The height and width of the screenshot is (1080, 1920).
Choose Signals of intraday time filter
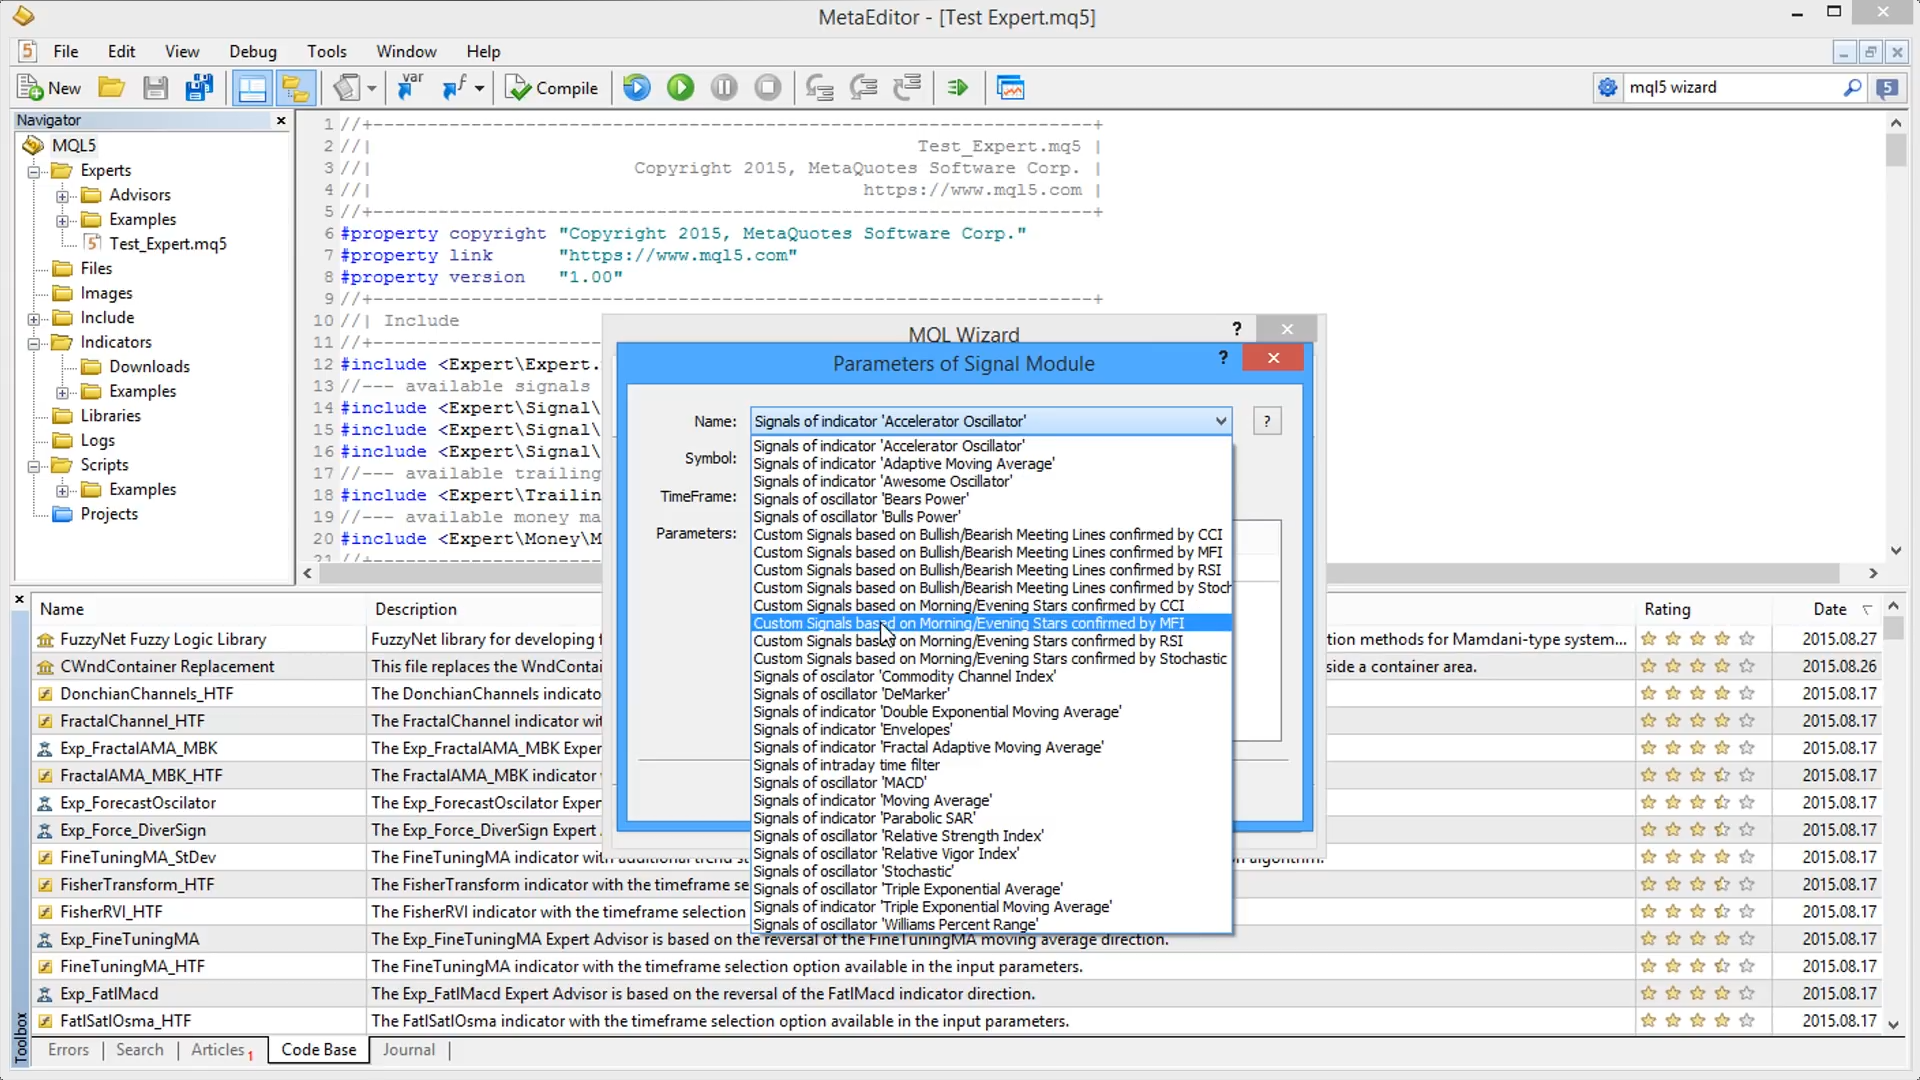991,765
